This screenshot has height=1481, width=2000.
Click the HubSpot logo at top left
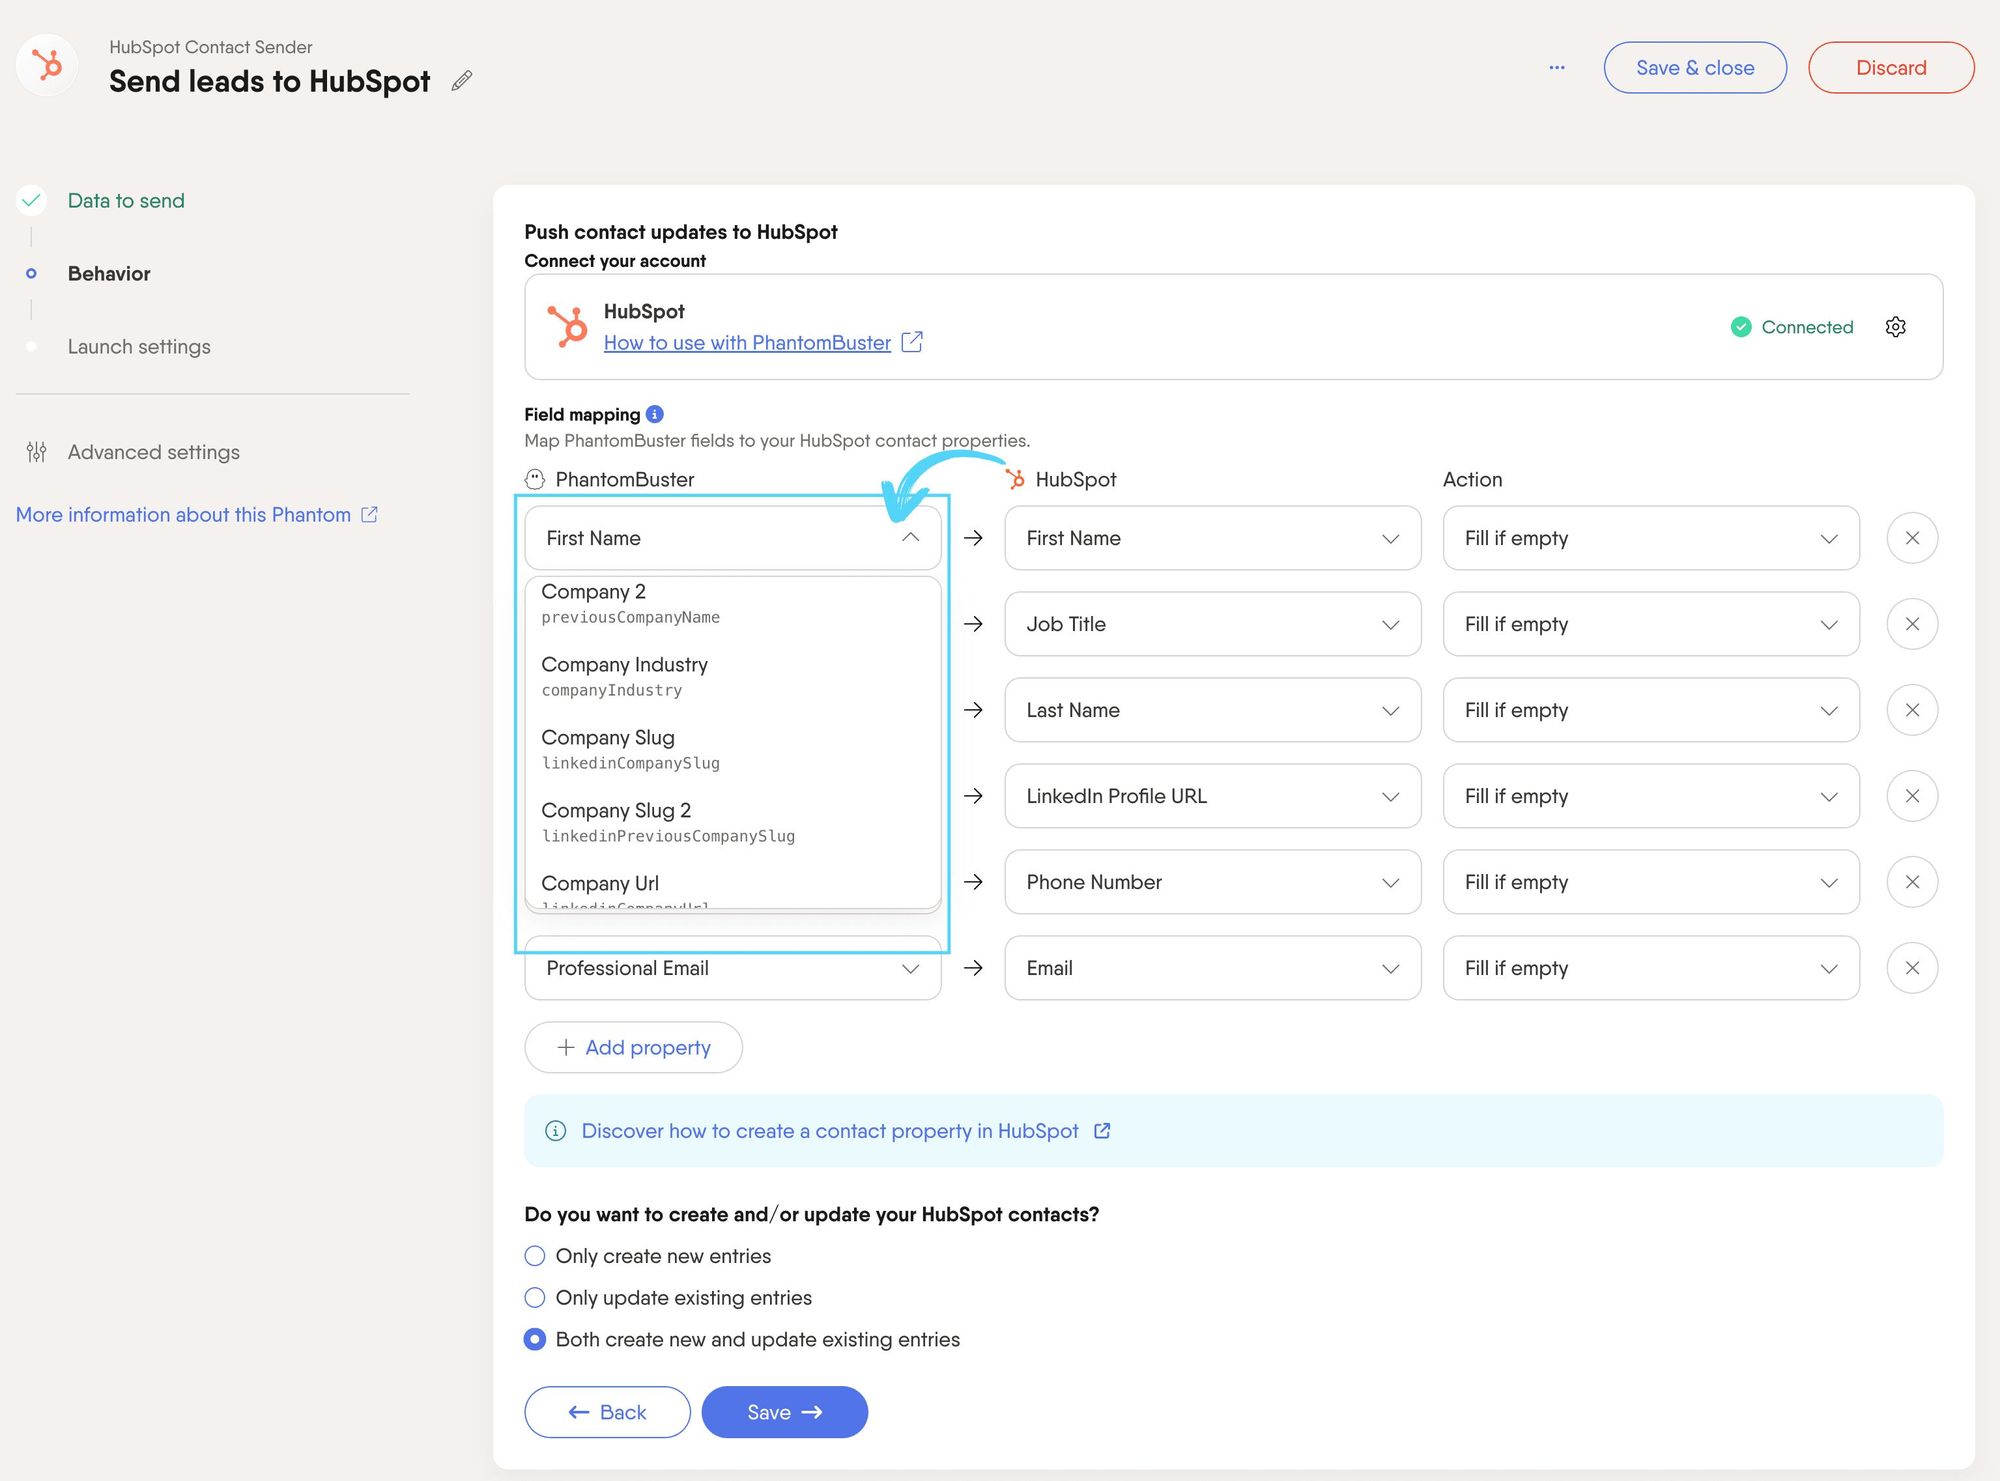pyautogui.click(x=46, y=65)
